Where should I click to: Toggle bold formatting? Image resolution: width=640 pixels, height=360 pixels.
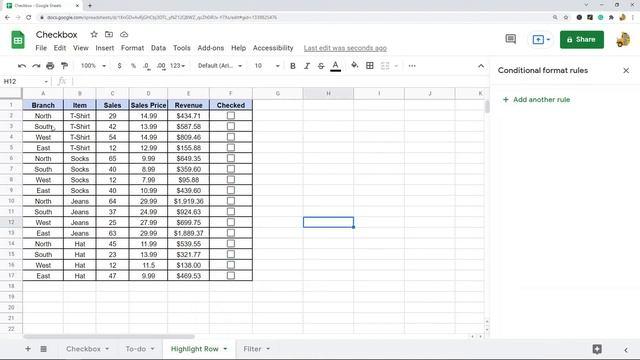(293, 66)
